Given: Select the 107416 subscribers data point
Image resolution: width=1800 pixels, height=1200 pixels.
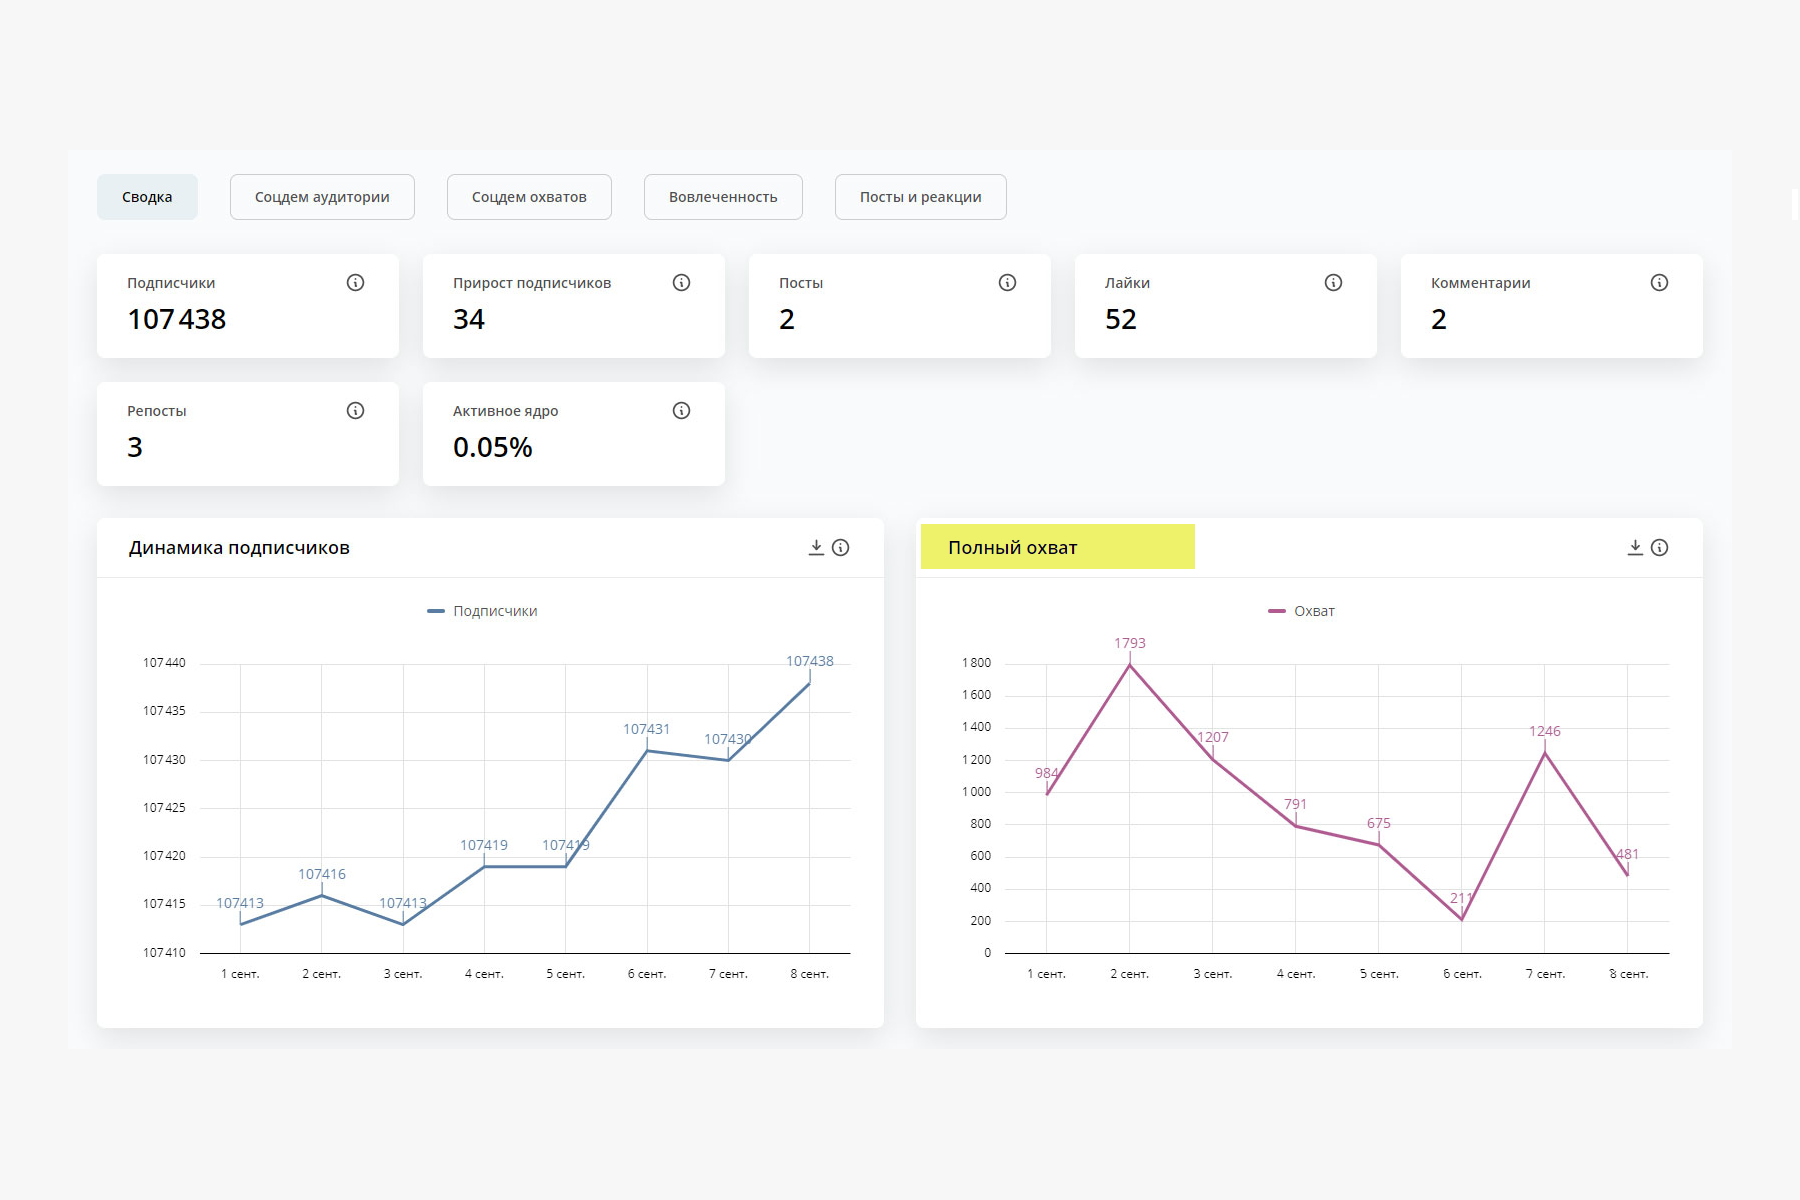Looking at the screenshot, I should coord(322,895).
